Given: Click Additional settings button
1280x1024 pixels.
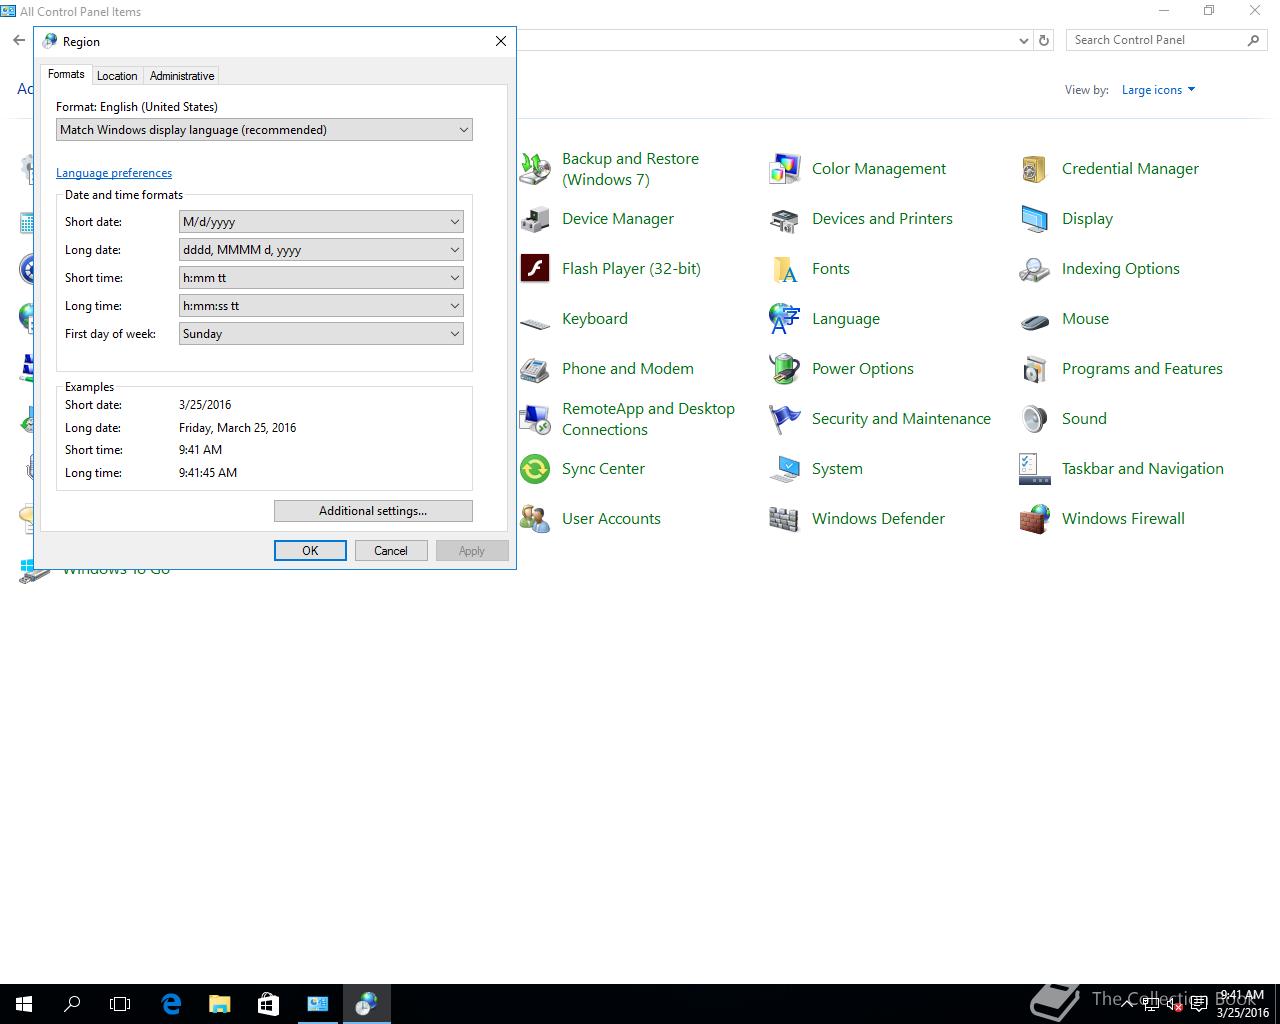Looking at the screenshot, I should click(x=373, y=511).
